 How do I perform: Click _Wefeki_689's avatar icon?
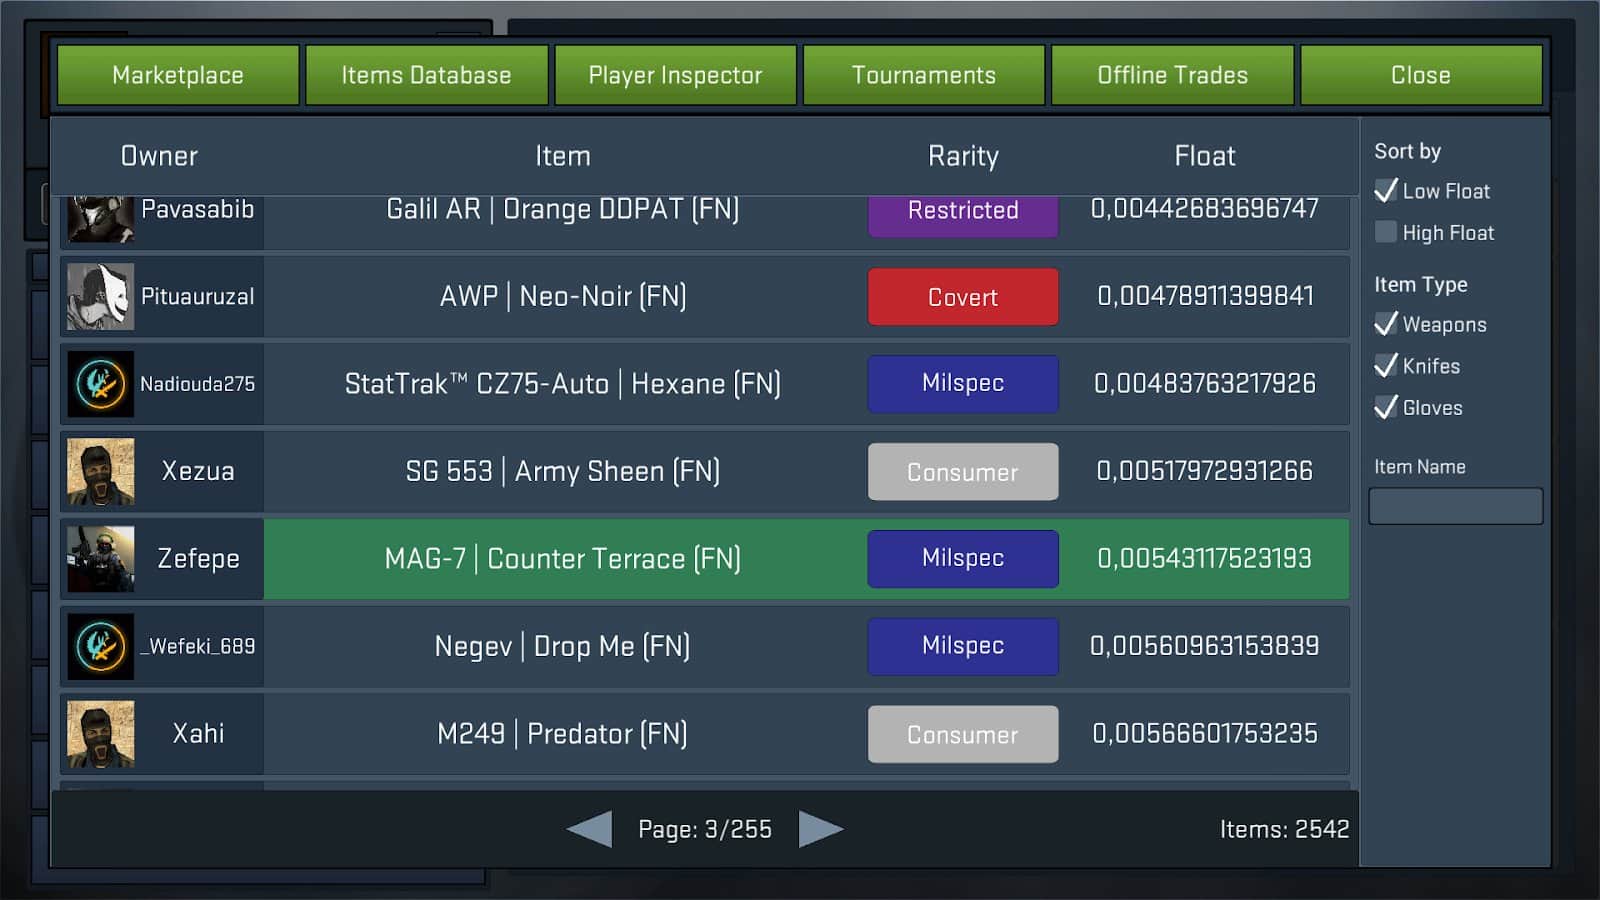100,646
